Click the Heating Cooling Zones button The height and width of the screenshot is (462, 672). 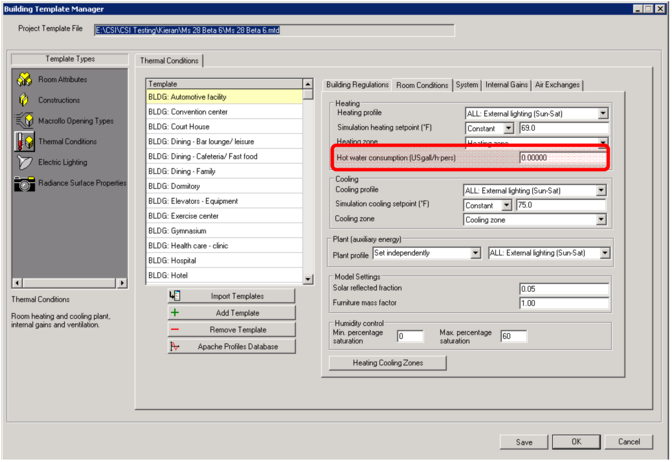[387, 363]
